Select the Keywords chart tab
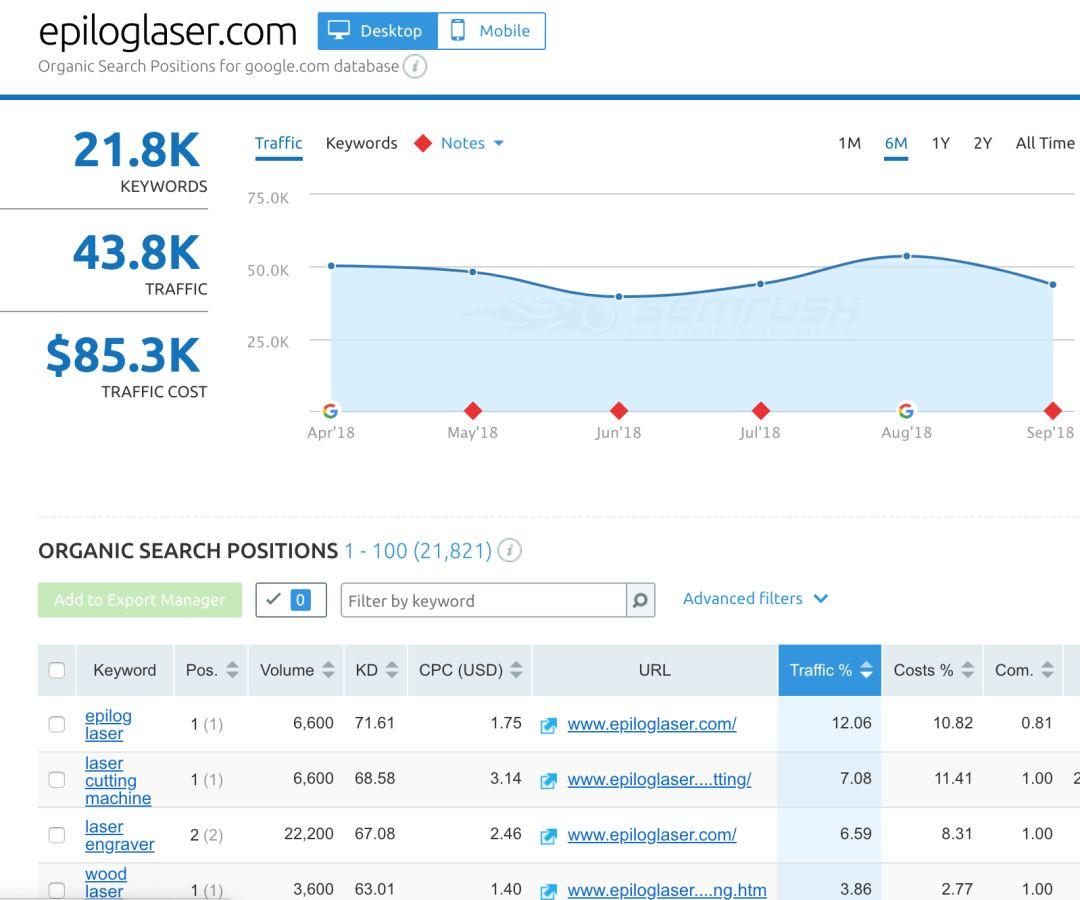The height and width of the screenshot is (900, 1080). [x=362, y=143]
